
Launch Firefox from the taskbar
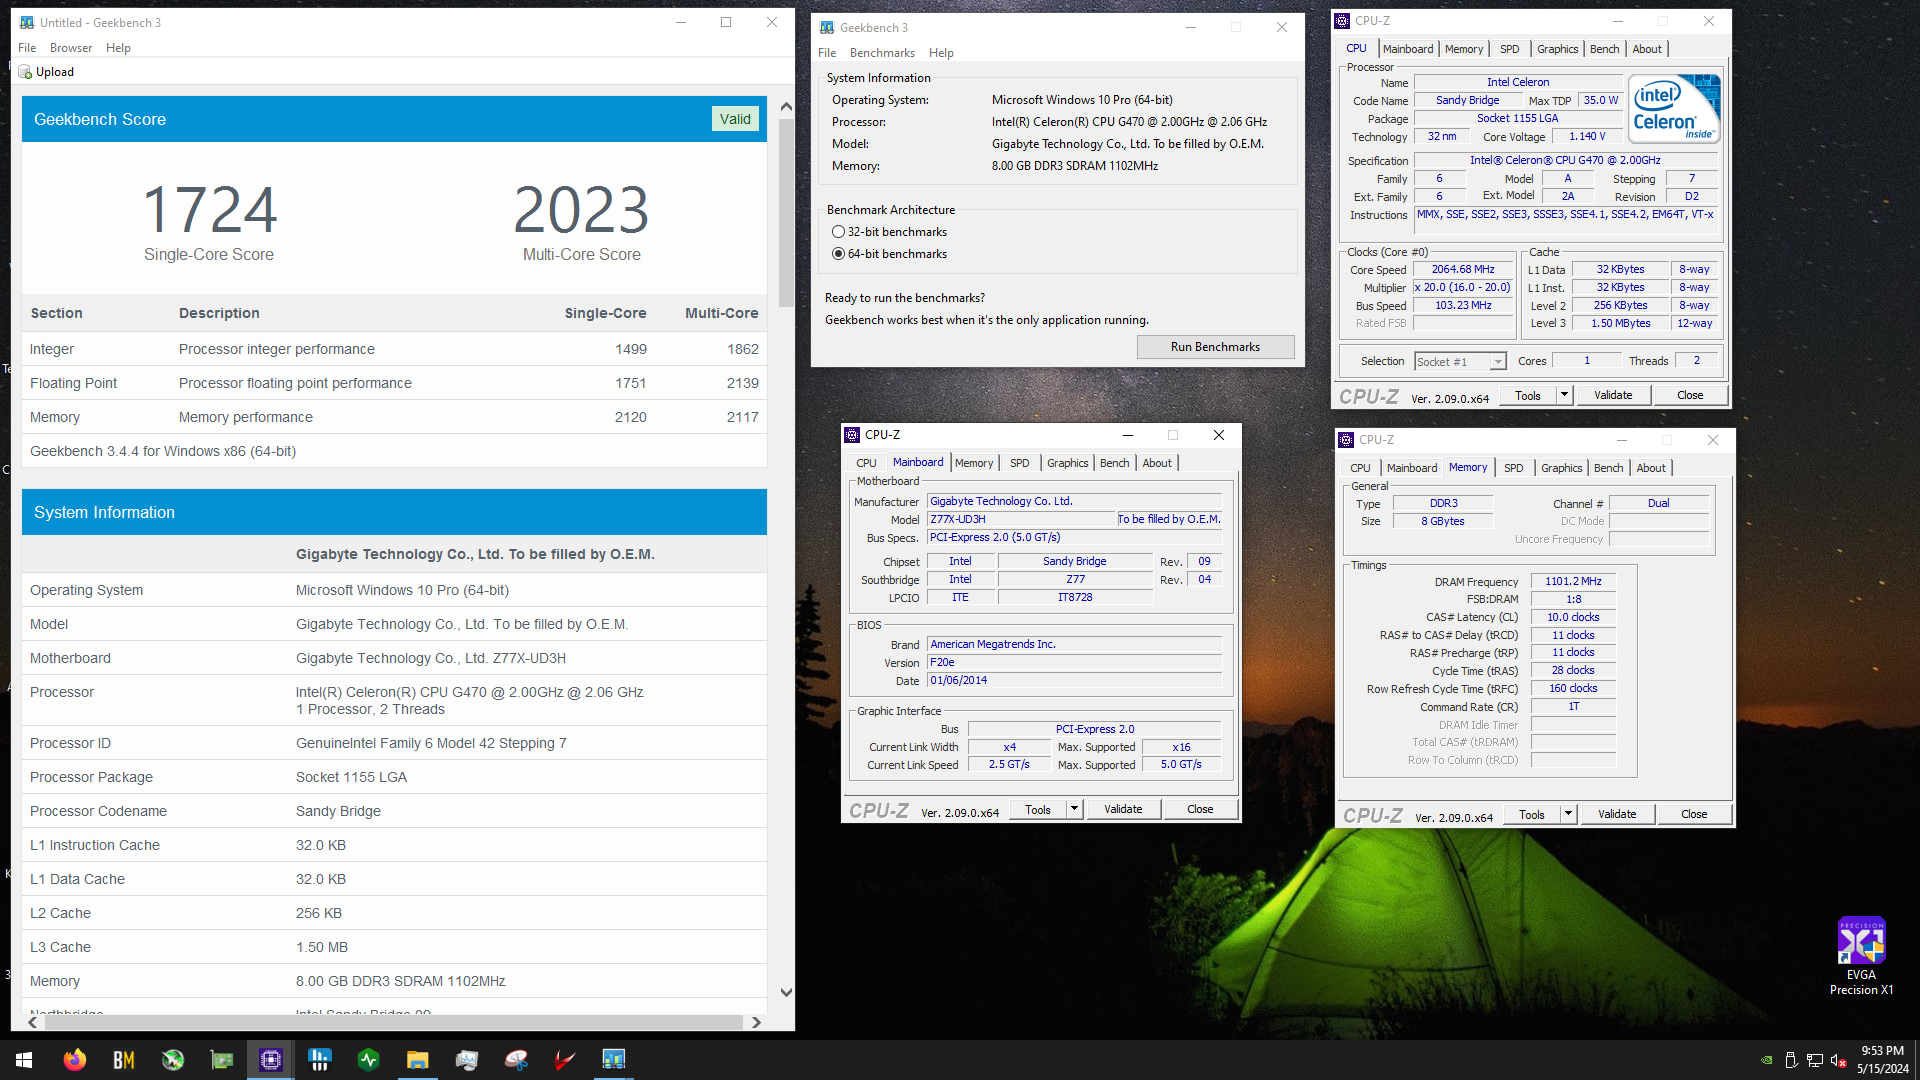click(x=74, y=1060)
